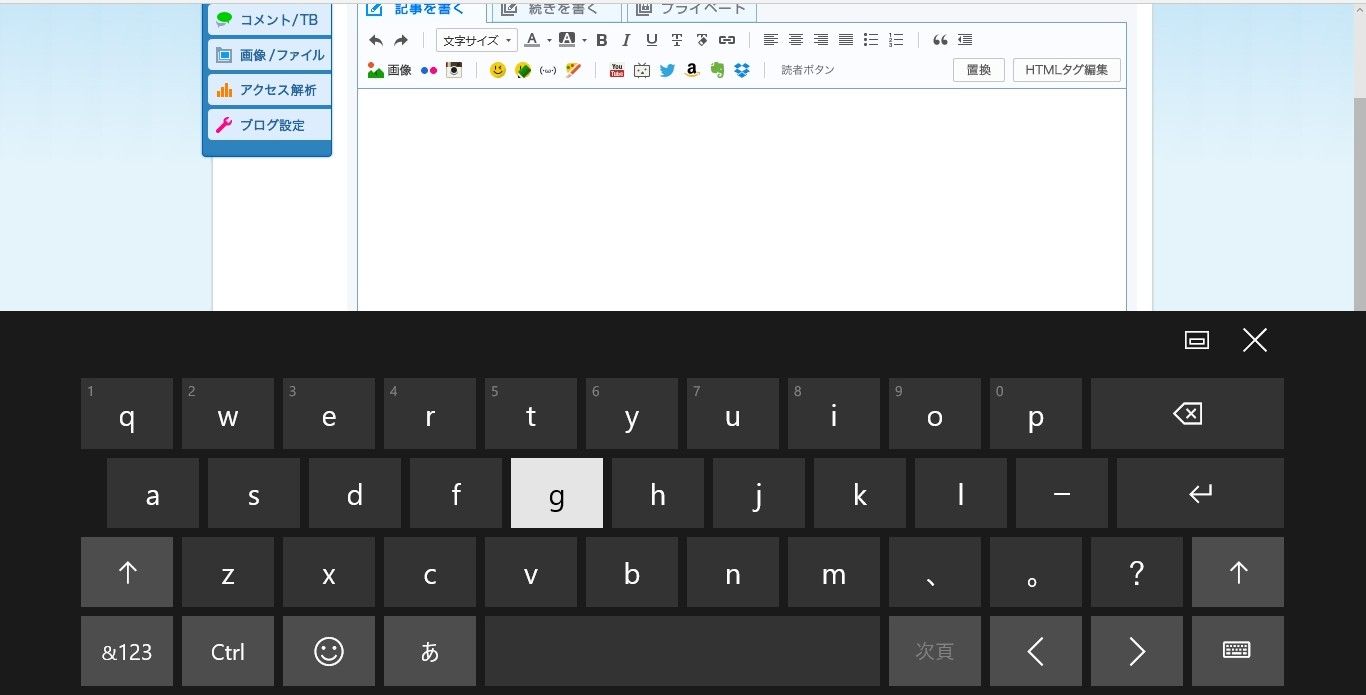The width and height of the screenshot is (1366, 695).
Task: Insert a Twitter tweet
Action: [x=667, y=70]
